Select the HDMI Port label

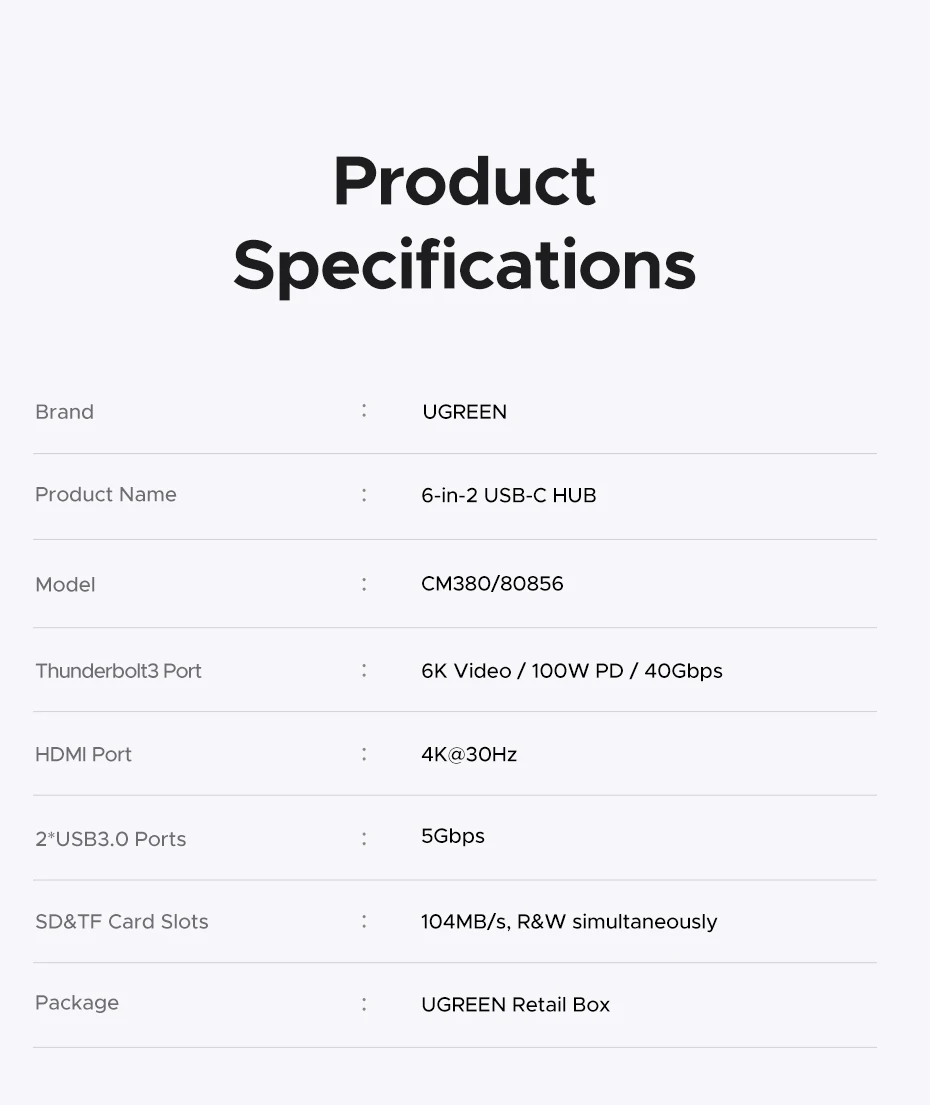point(83,755)
